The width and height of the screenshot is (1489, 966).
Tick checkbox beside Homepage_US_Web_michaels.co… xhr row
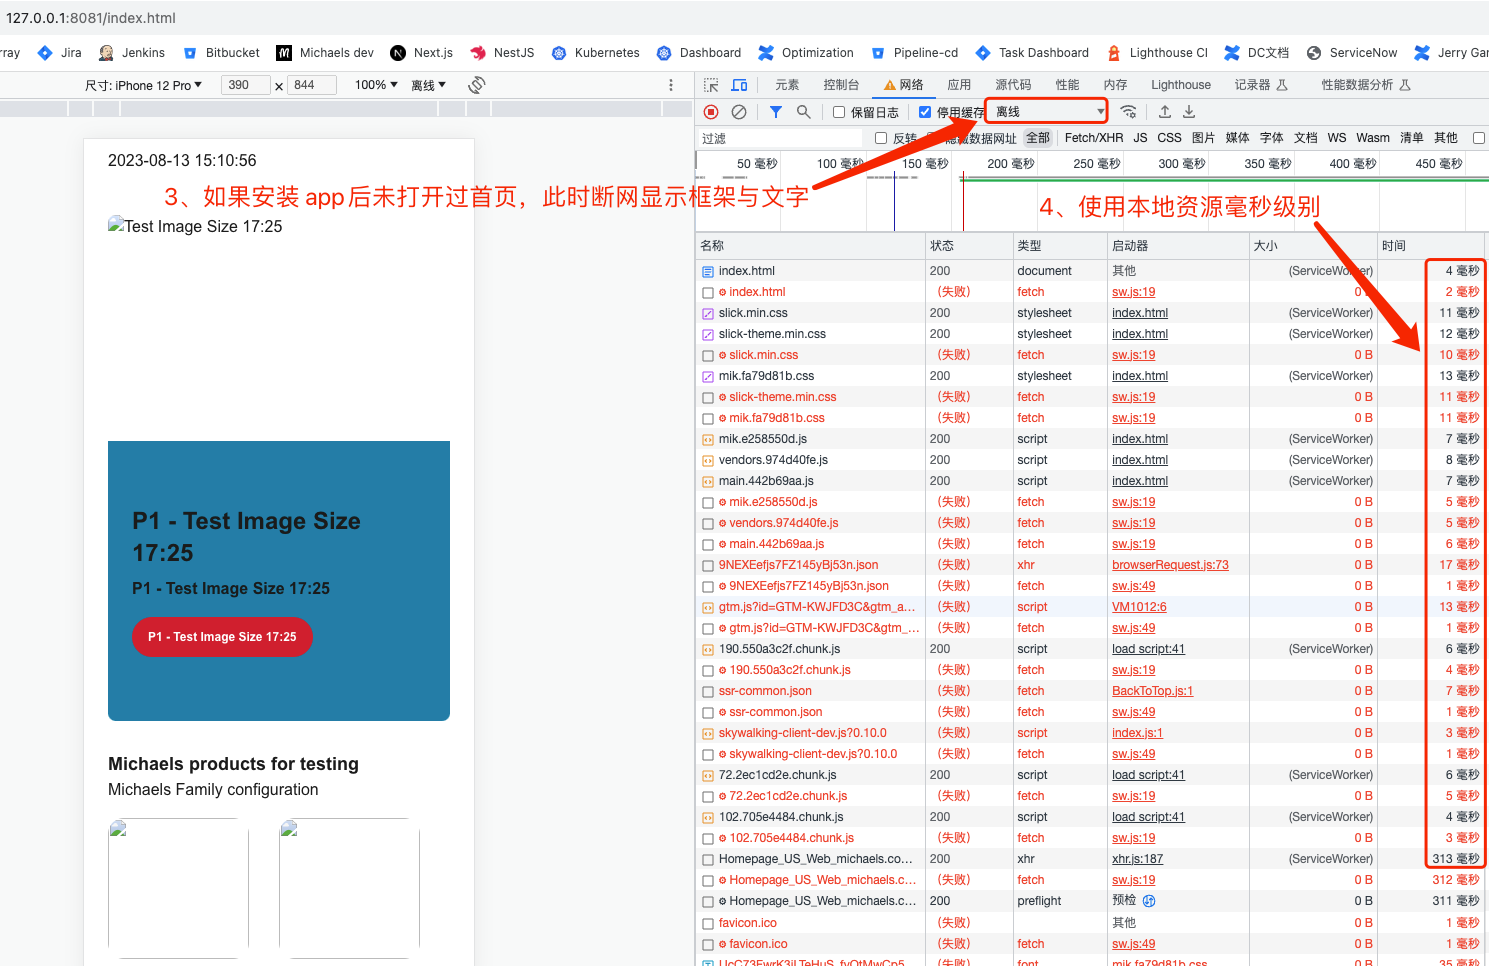click(x=708, y=860)
